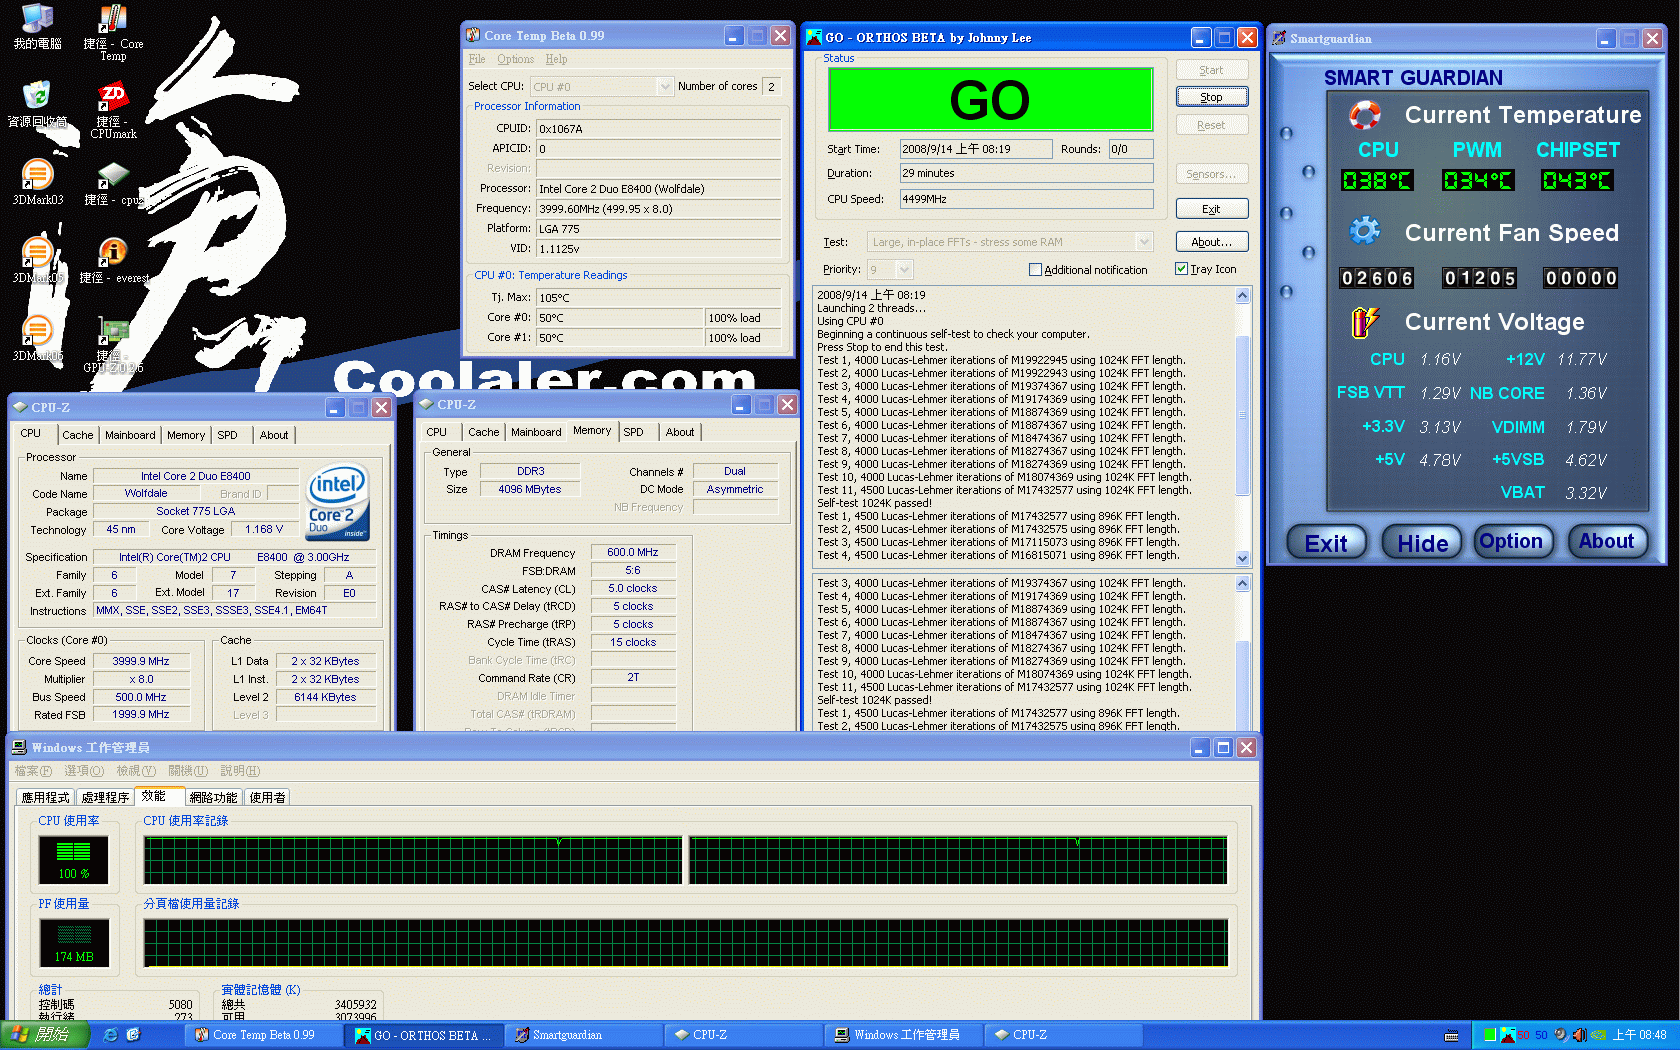Click the ORTHOS tray icon beside the green square
This screenshot has height=1050, width=1680.
pyautogui.click(x=1508, y=1035)
